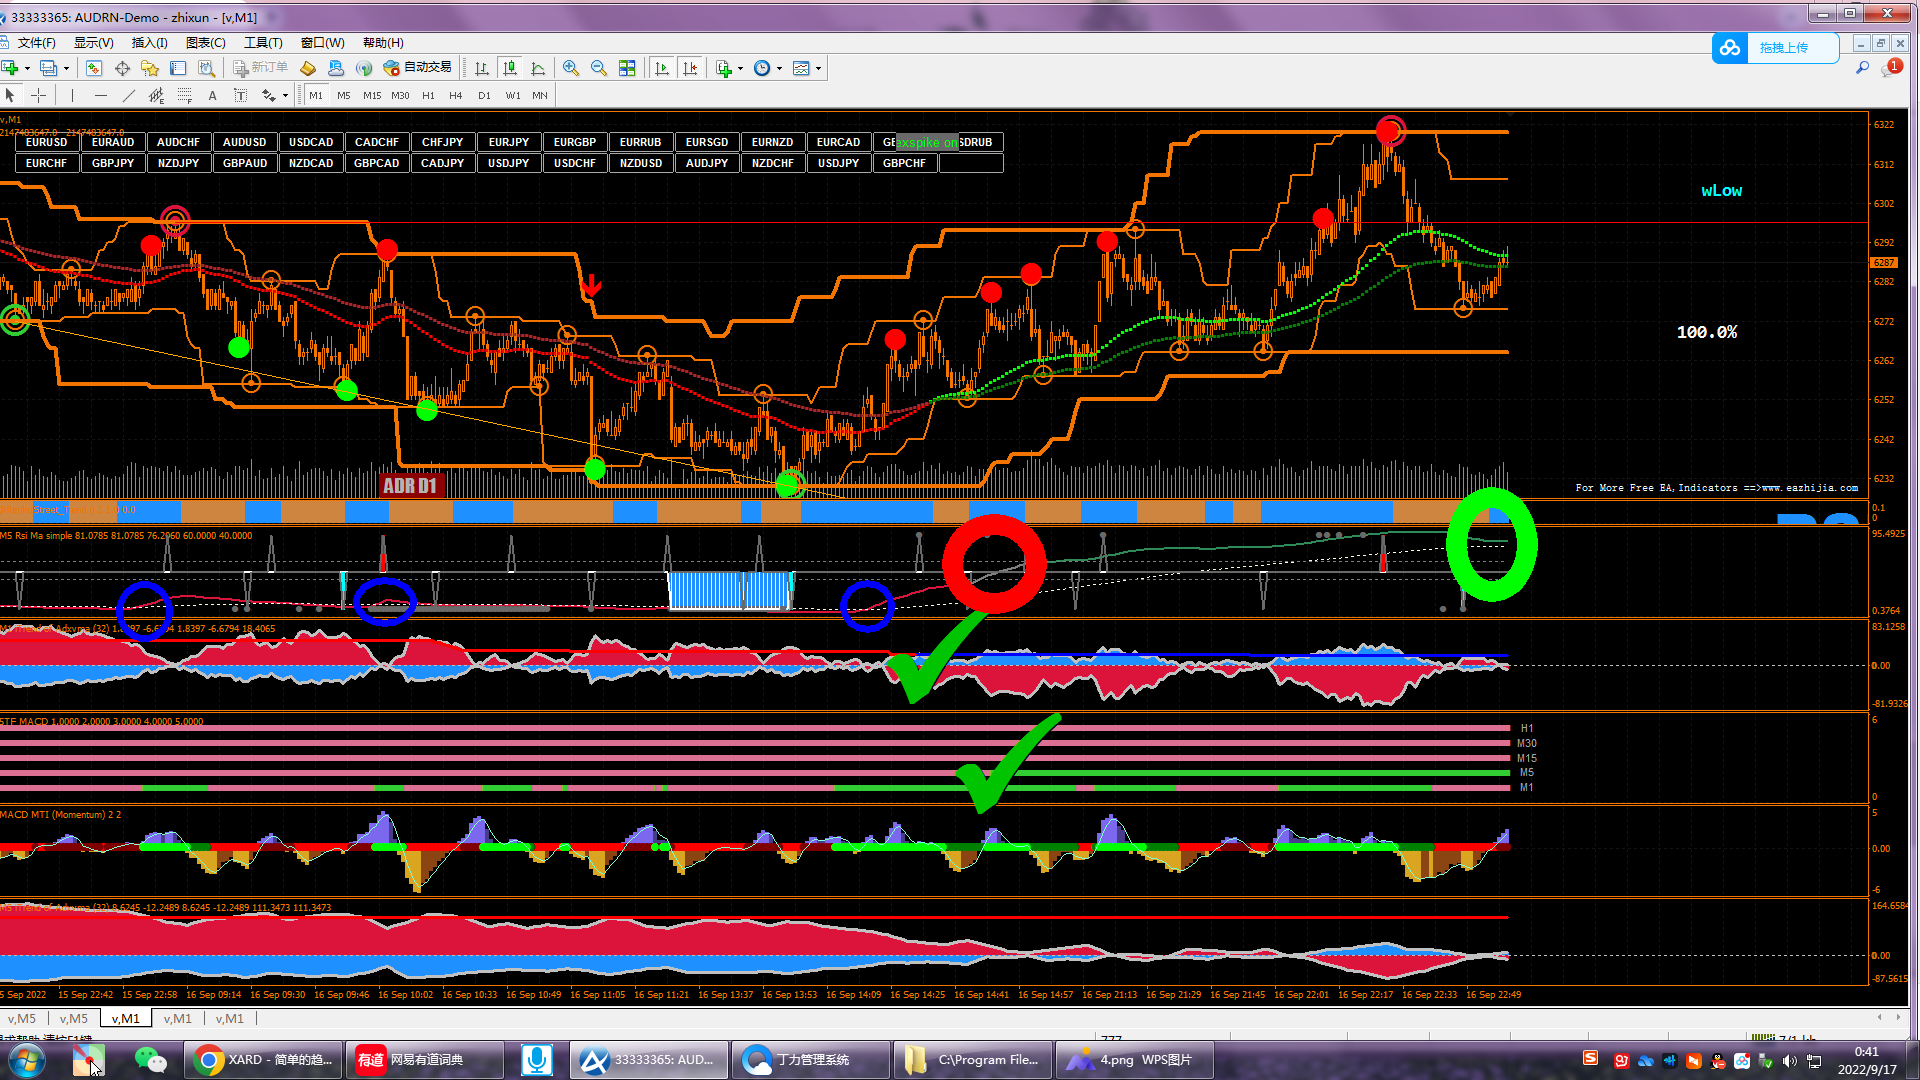Select the trendline drawing tool
This screenshot has height=1080, width=1920.
(128, 95)
